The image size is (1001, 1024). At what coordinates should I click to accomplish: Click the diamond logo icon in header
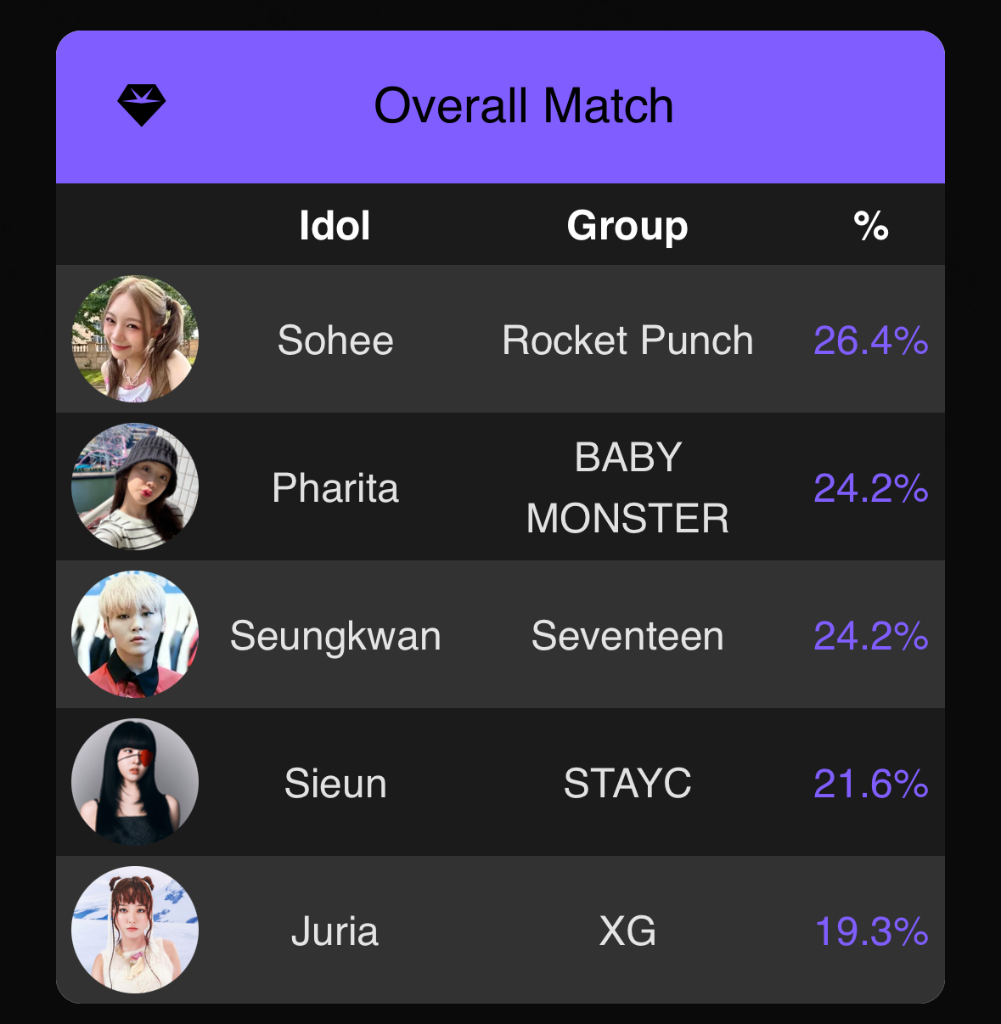tap(142, 104)
